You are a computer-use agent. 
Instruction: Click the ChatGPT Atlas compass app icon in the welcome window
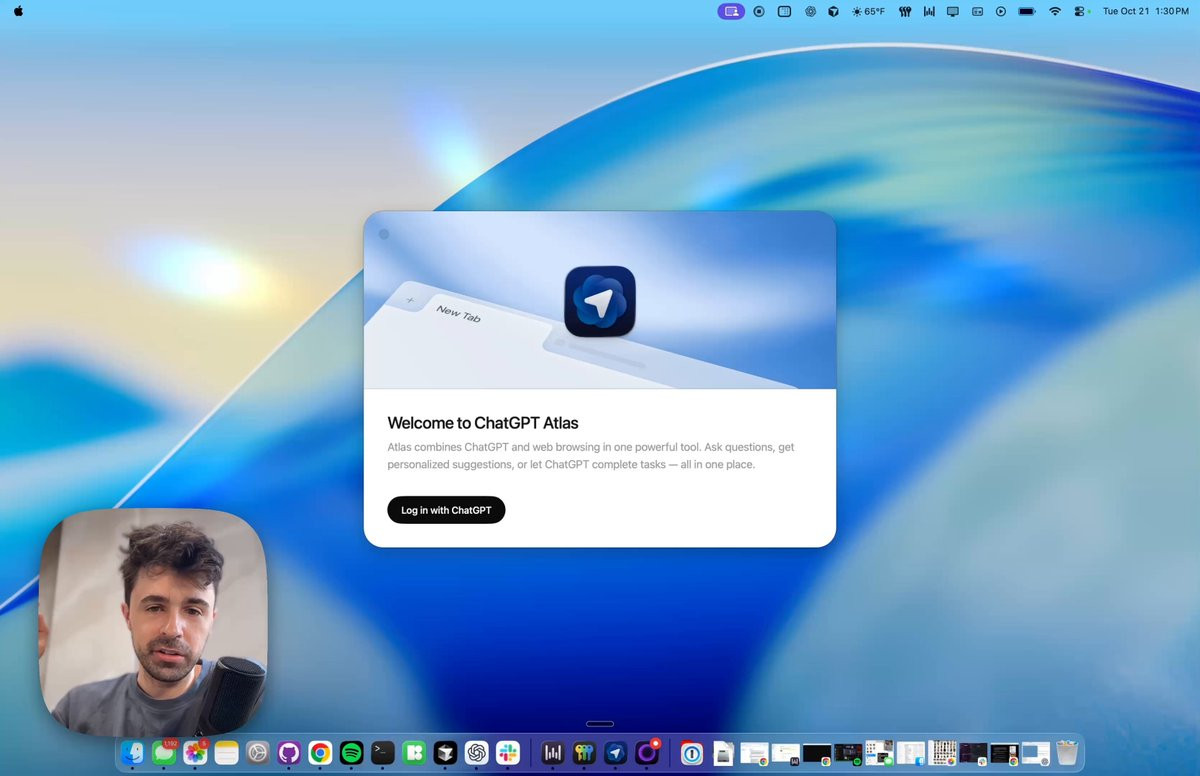[600, 301]
